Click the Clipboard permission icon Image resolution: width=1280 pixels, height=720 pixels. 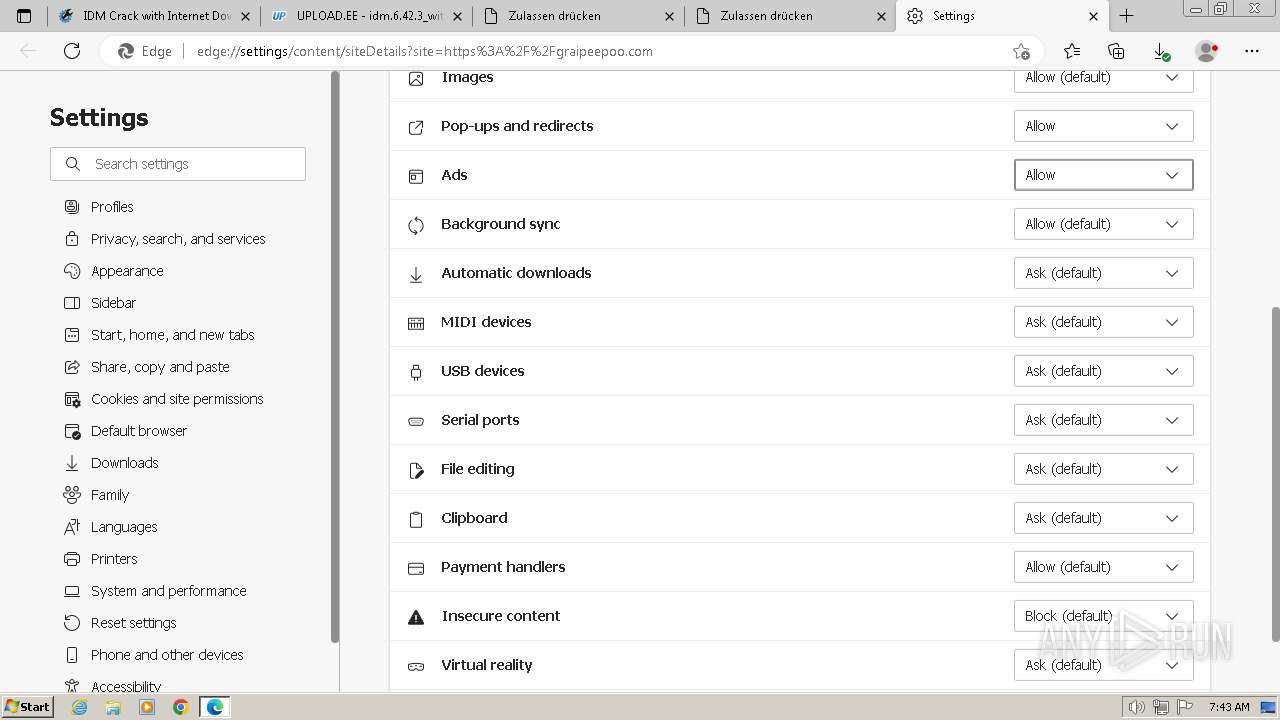pos(416,519)
